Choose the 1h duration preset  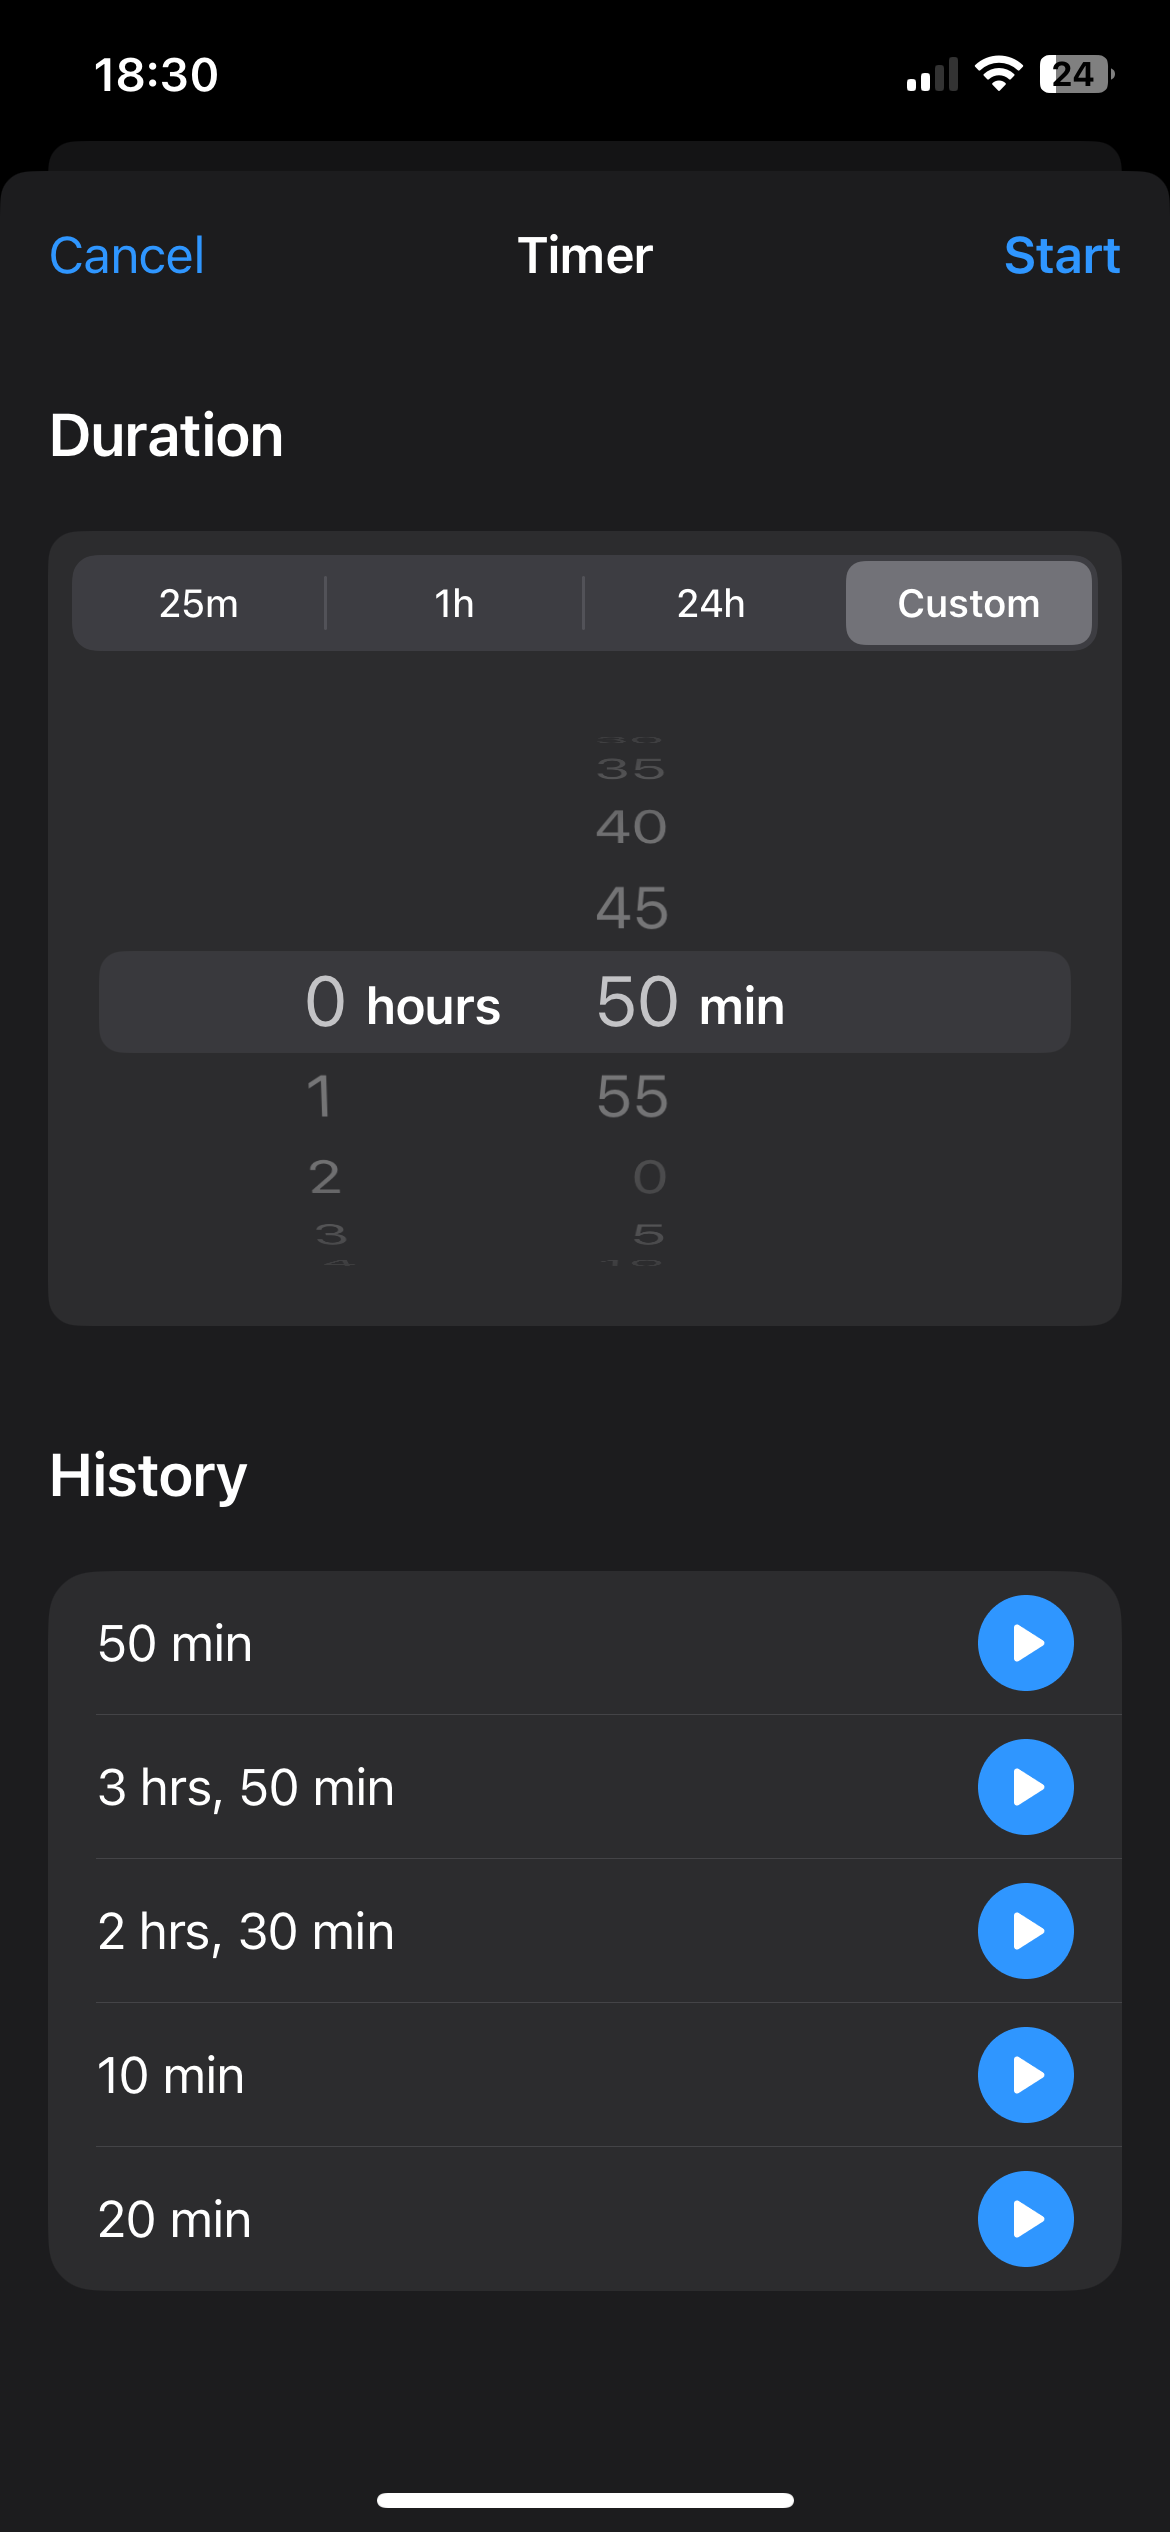[454, 603]
